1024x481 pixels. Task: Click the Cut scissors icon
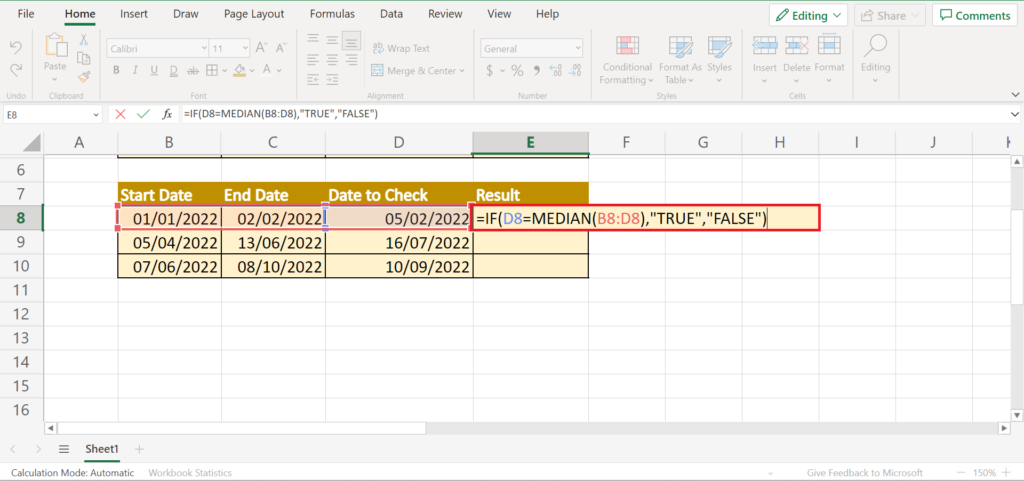click(x=84, y=39)
